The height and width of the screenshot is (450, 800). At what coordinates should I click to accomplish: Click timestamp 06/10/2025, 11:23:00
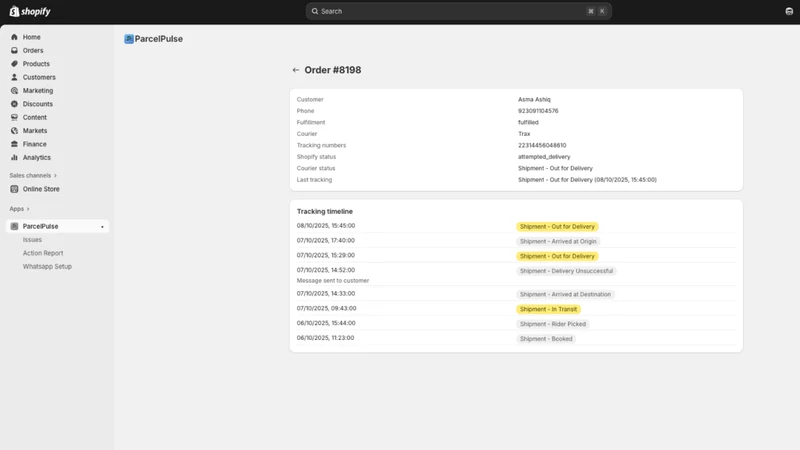coord(326,338)
